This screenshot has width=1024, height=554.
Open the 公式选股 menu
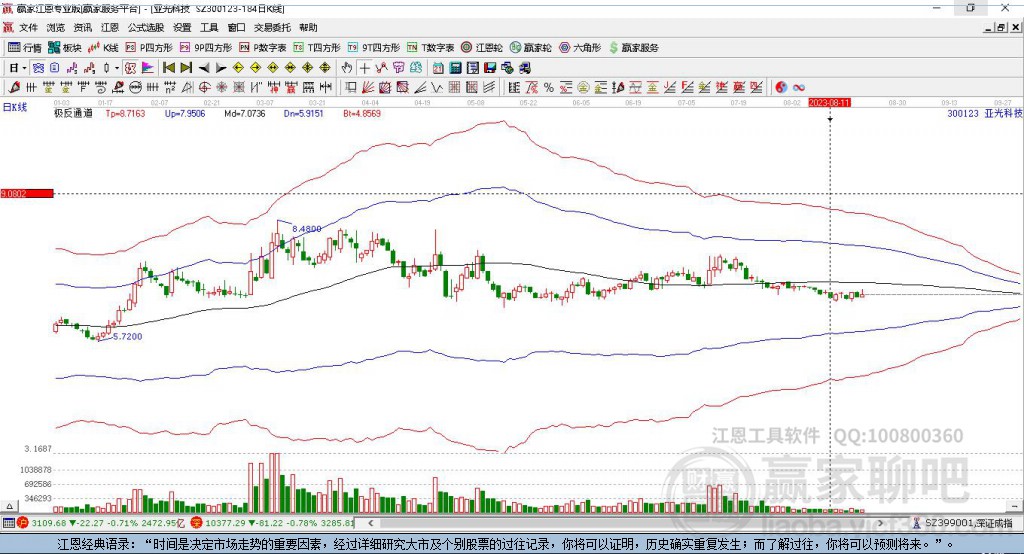tap(146, 27)
